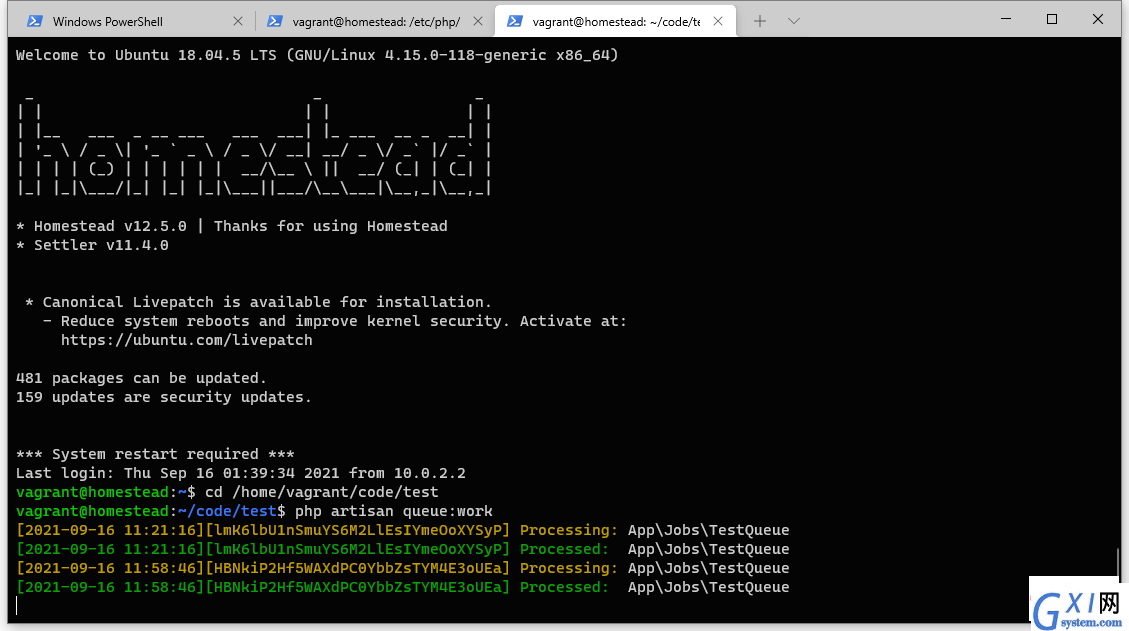The image size is (1129, 631).
Task: Click '481 packages can be updated.' text
Action: [x=141, y=378]
